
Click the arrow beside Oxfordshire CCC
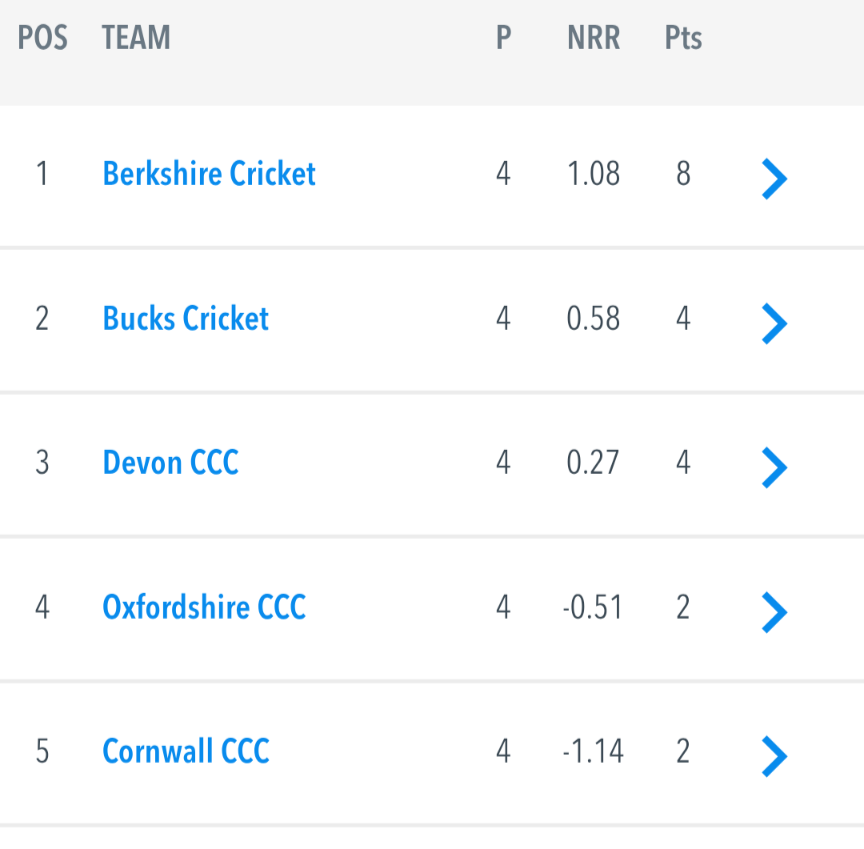774,612
